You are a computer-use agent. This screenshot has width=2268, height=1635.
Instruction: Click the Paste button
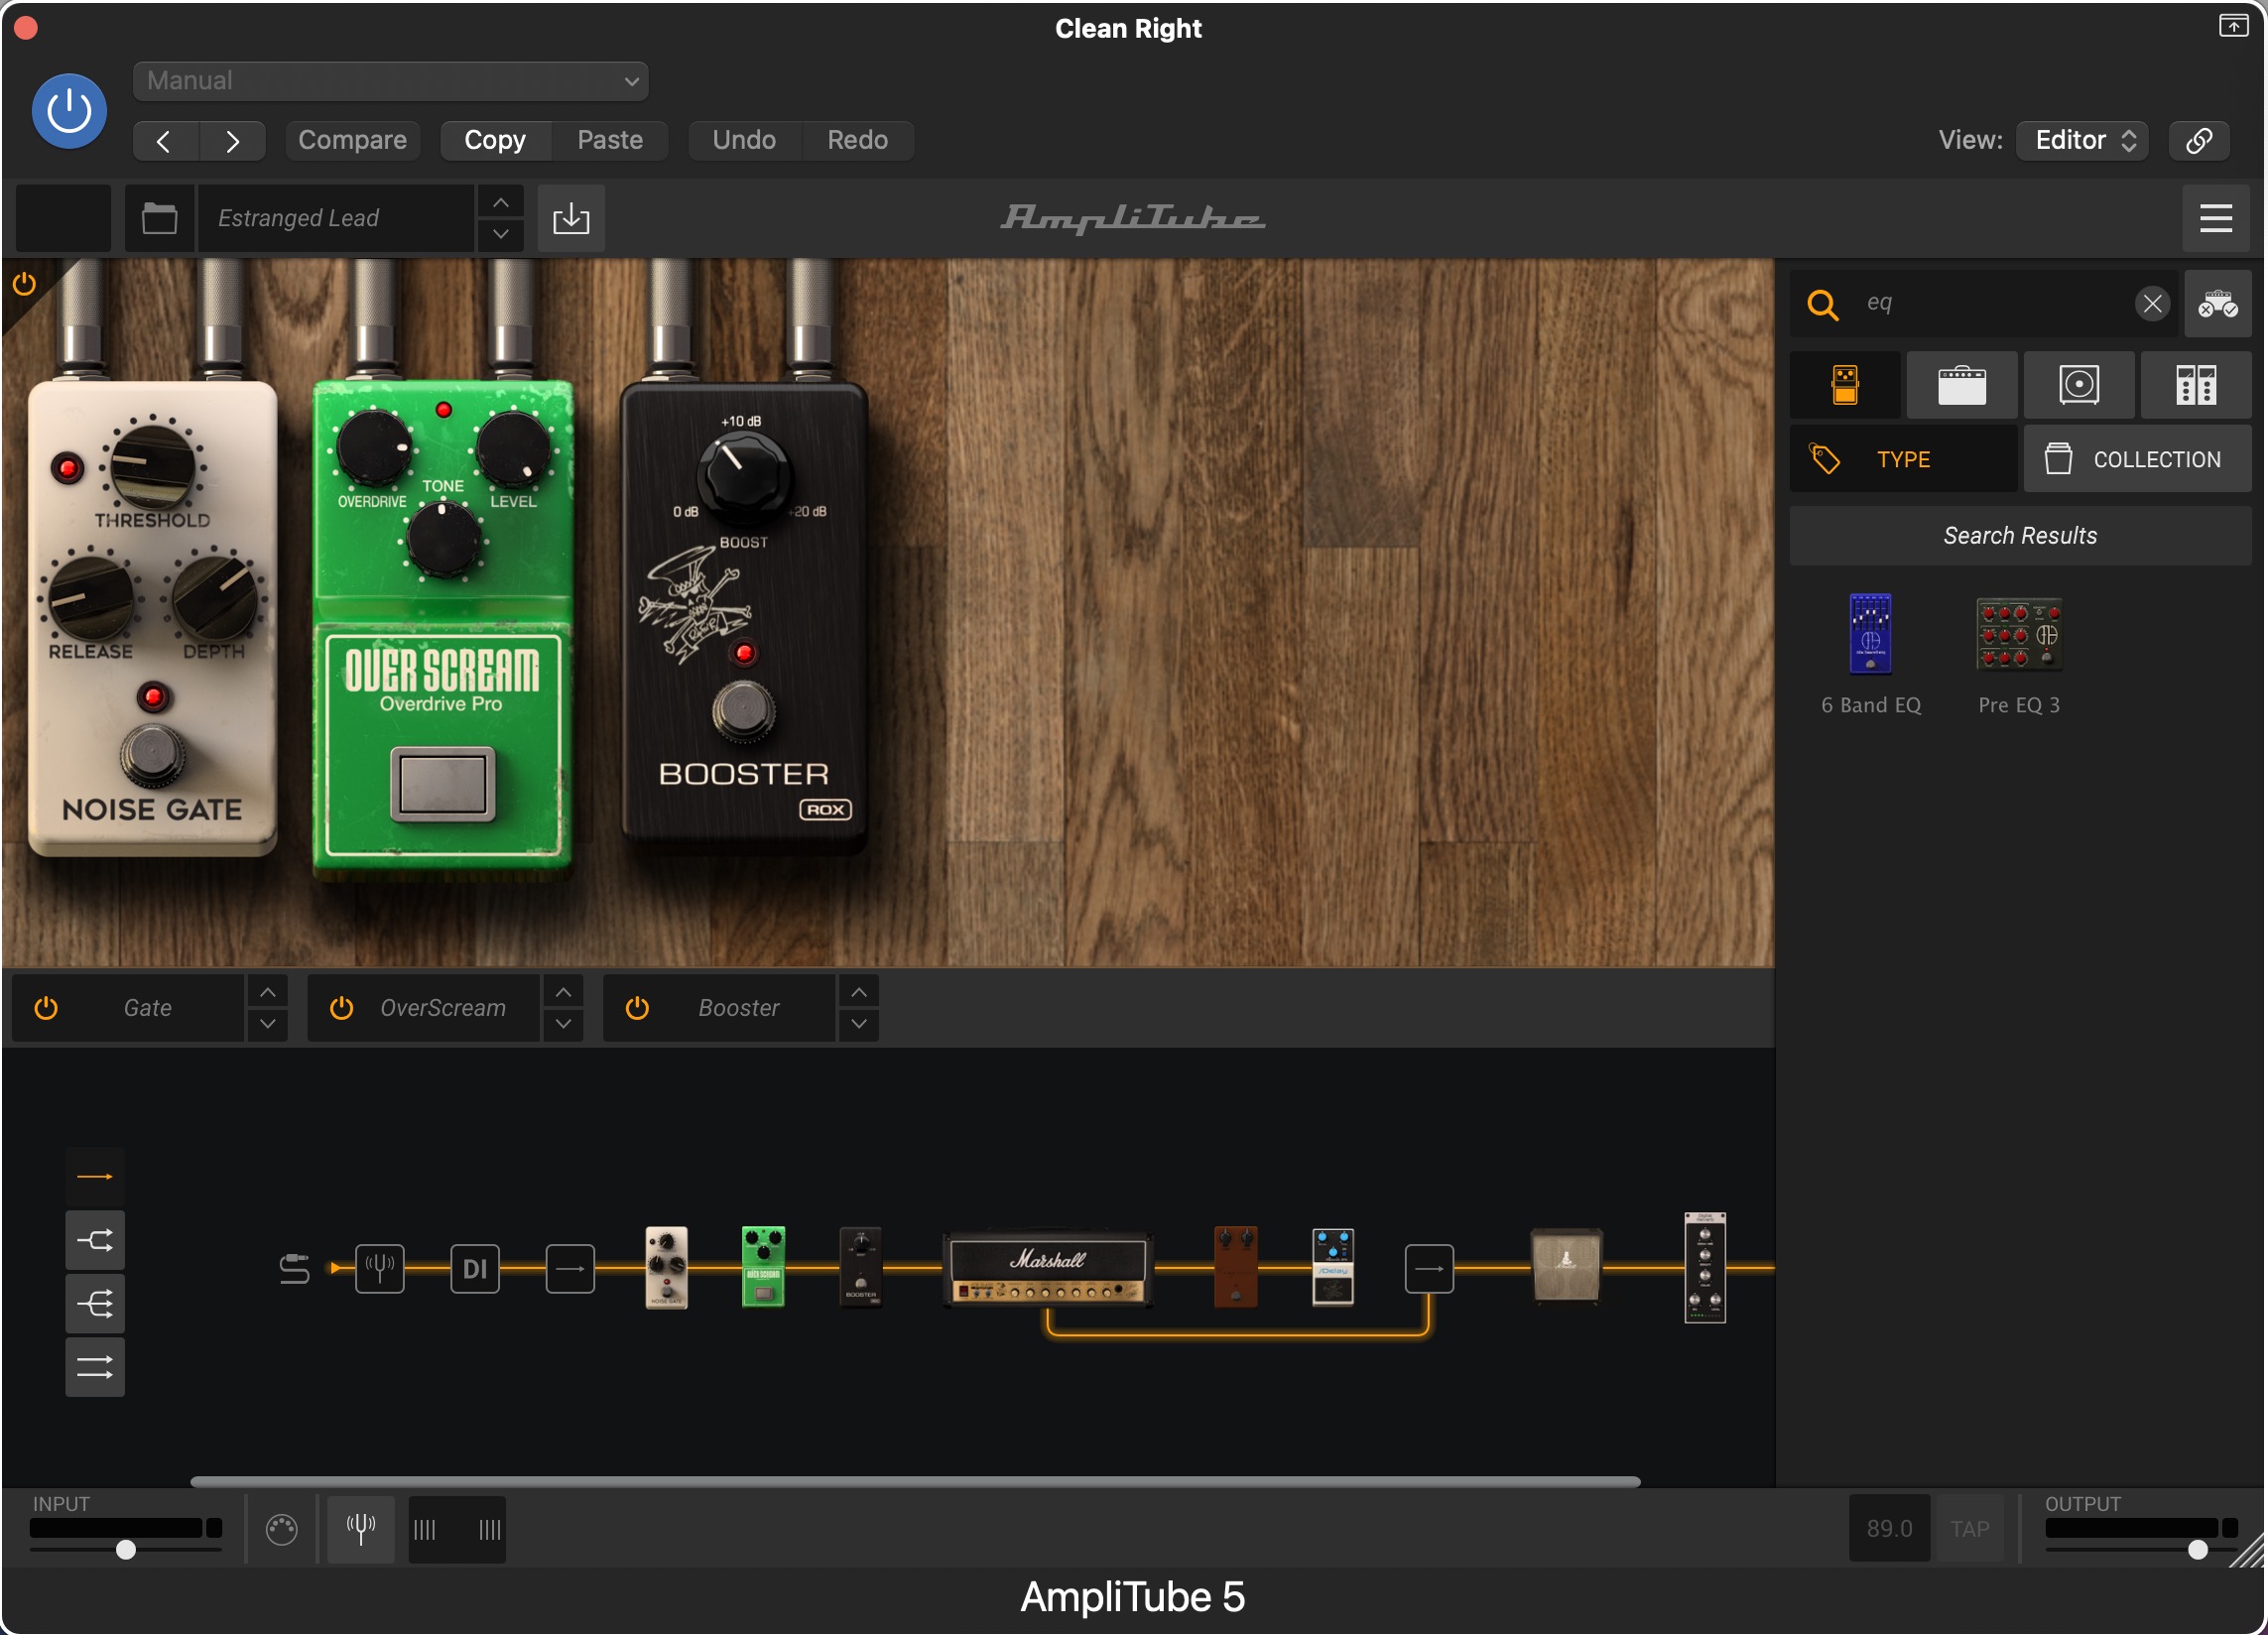tap(609, 140)
